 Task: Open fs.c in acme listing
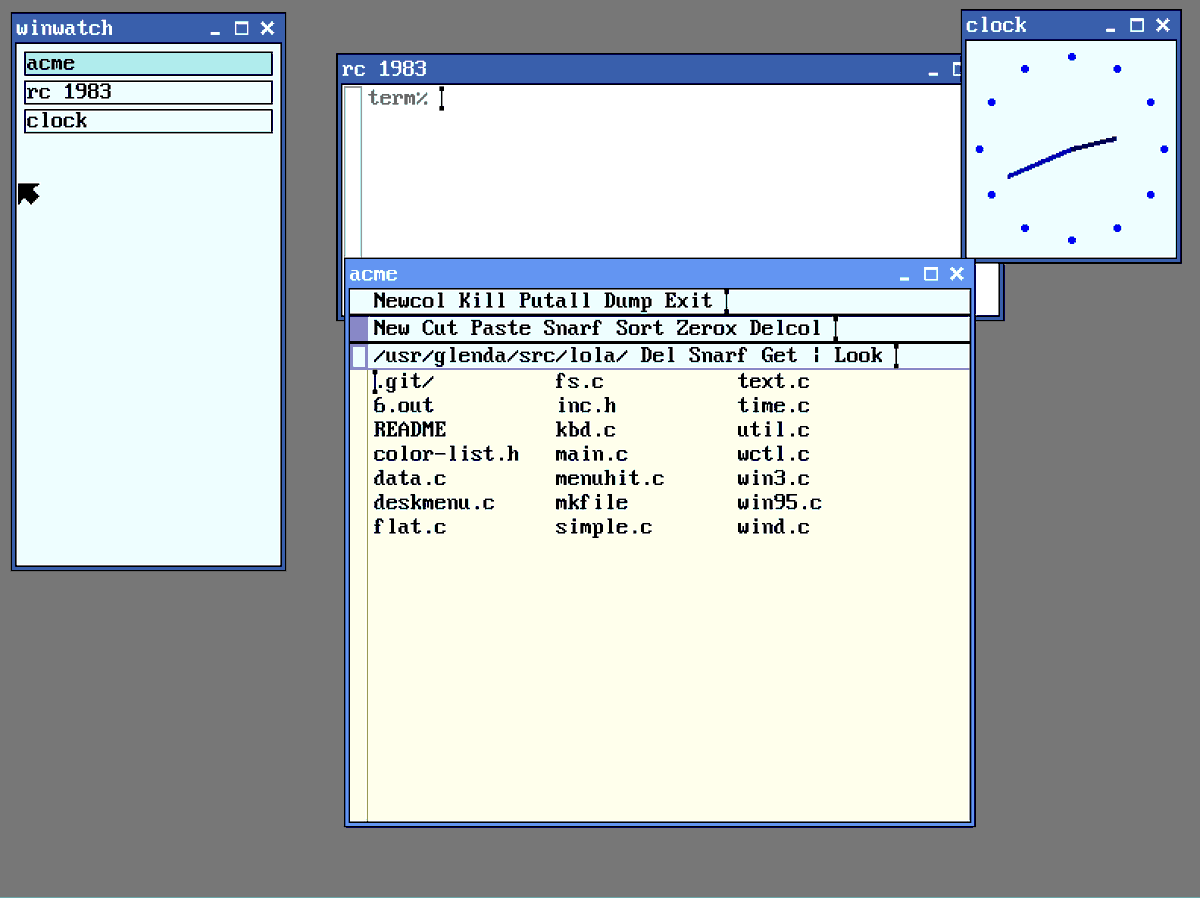[580, 381]
